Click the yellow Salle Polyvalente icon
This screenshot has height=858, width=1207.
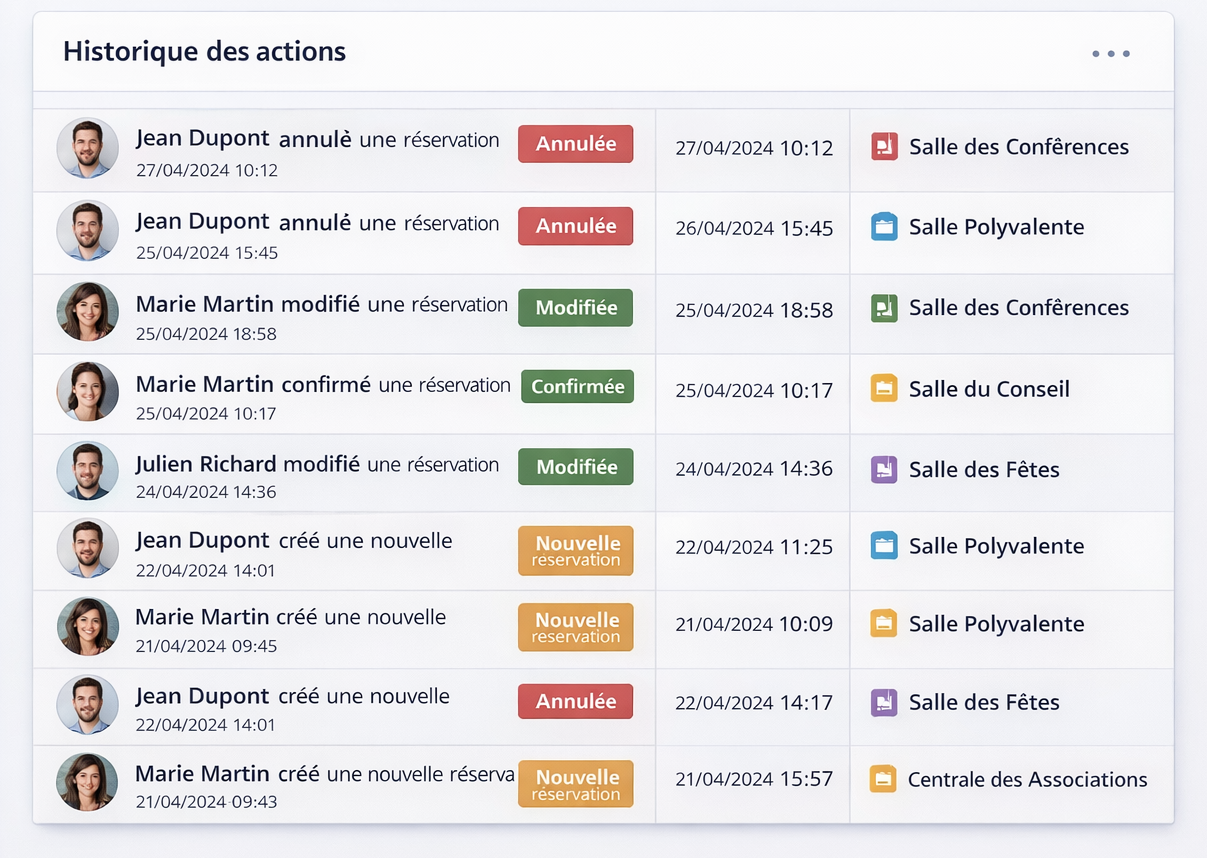point(884,622)
